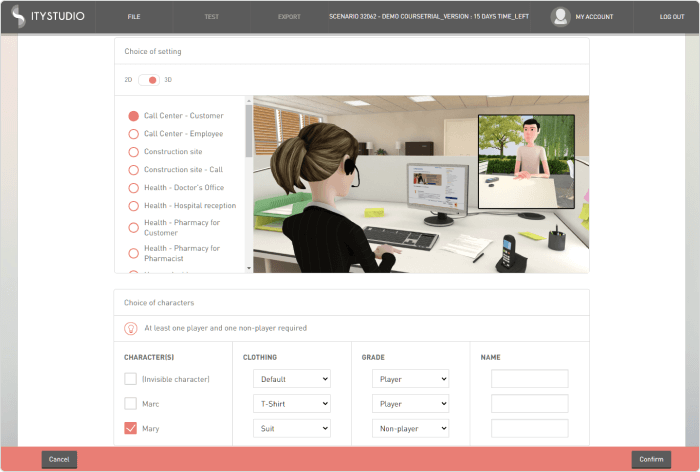This screenshot has height=472, width=700.
Task: Open Mary's Non-player grade dropdown
Action: 411,428
